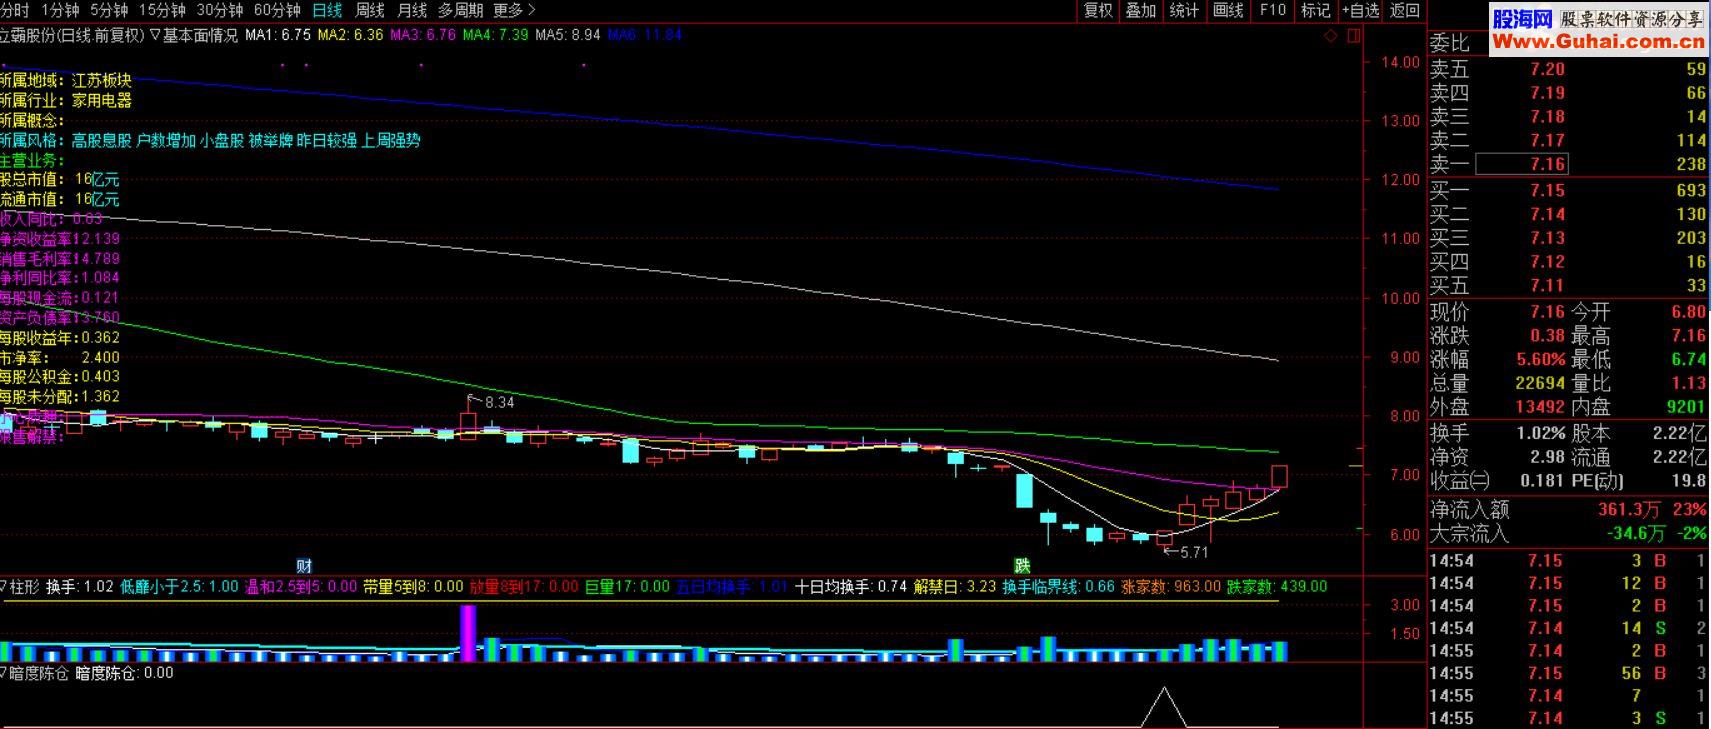The width and height of the screenshot is (1711, 729).
Task: Select the 60分钟 period tab
Action: [x=278, y=10]
